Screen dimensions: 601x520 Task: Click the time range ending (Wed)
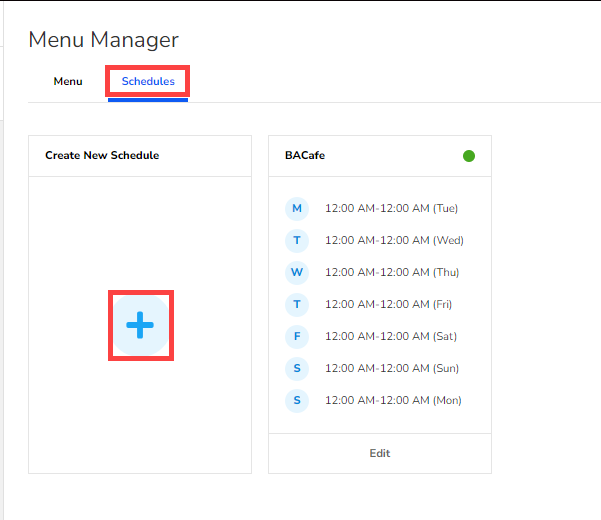(394, 241)
